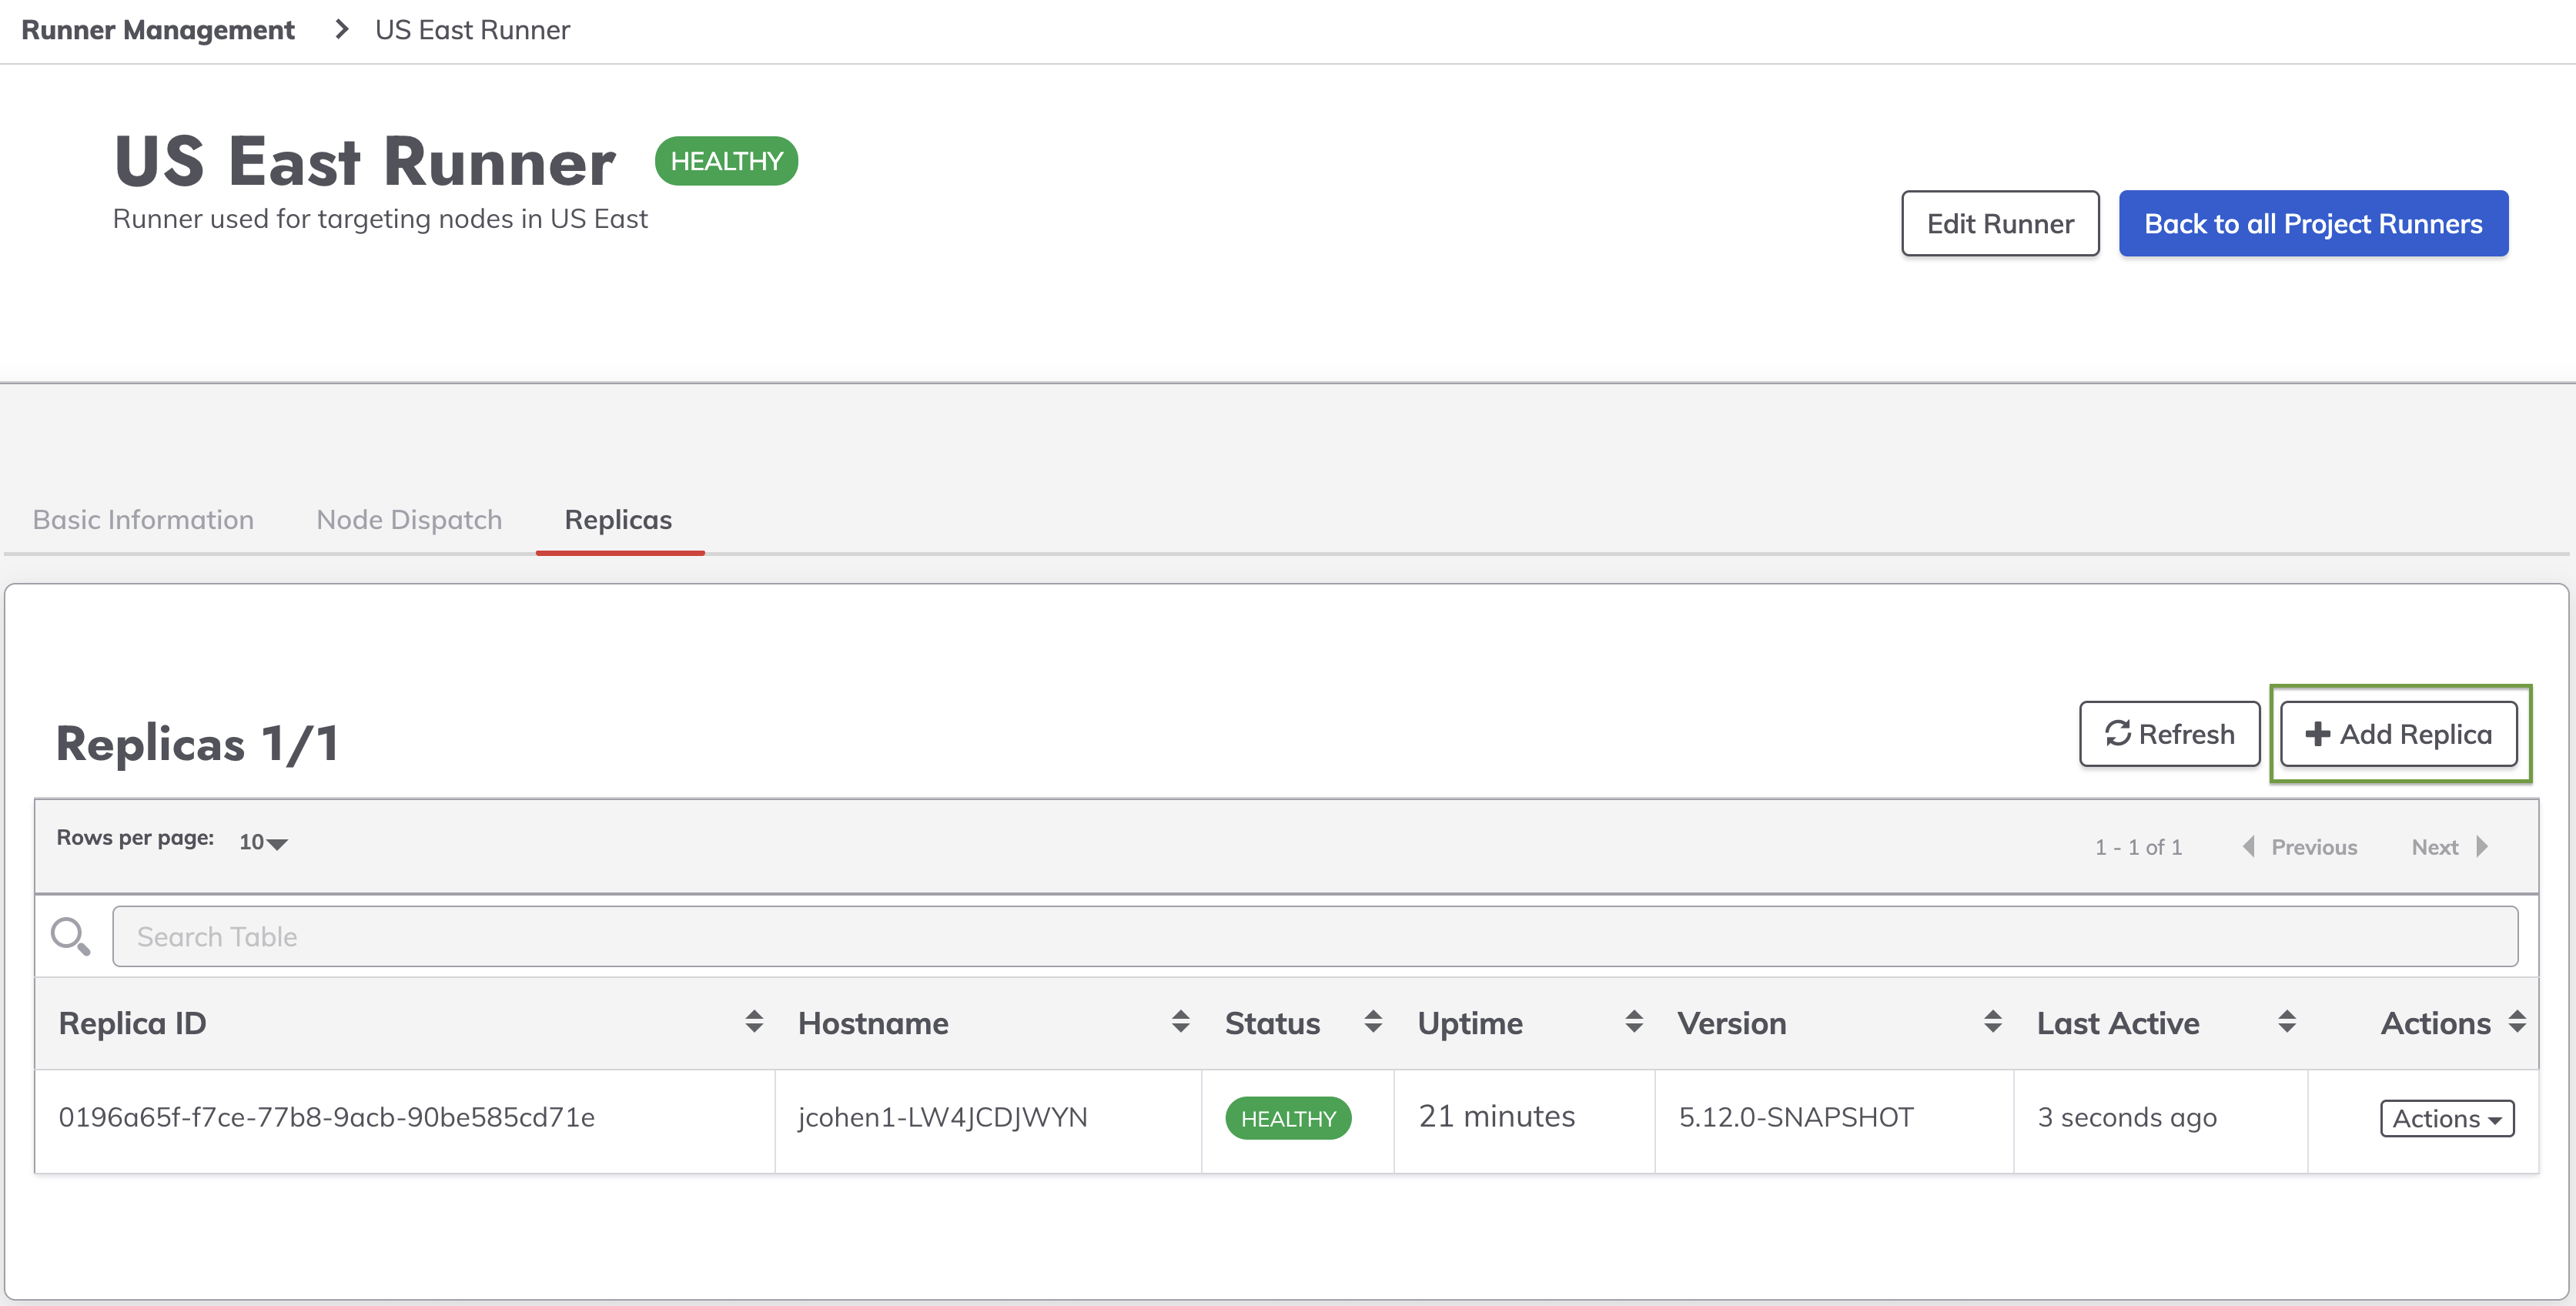
Task: Open the replica row Actions dropdown
Action: (2446, 1118)
